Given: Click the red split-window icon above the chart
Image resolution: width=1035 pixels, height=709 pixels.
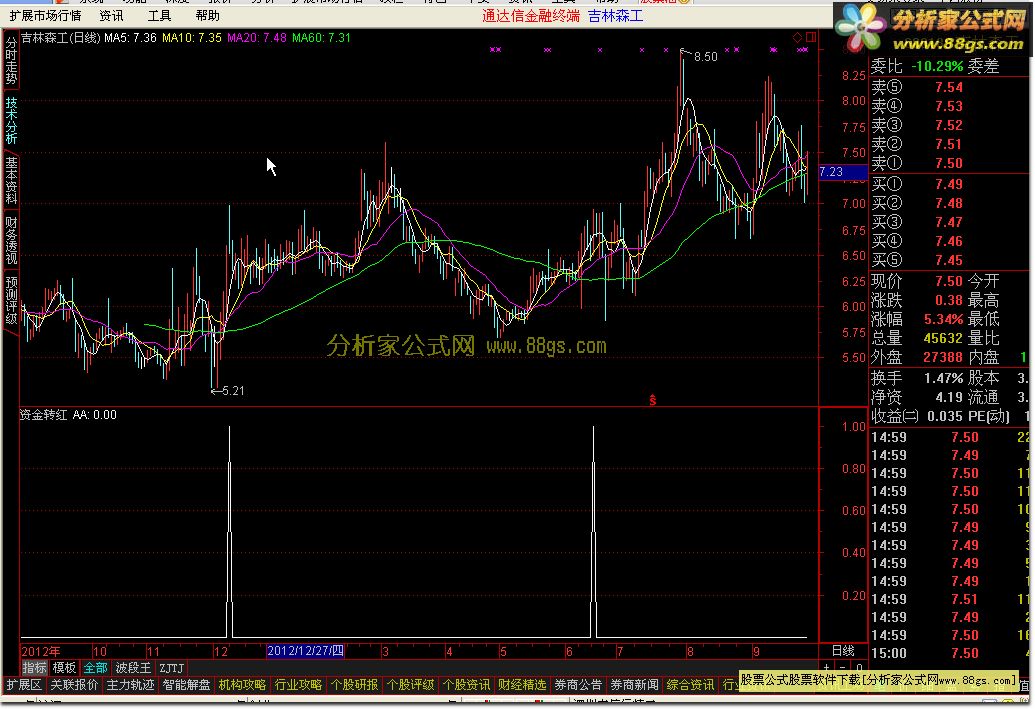Looking at the screenshot, I should click(811, 37).
